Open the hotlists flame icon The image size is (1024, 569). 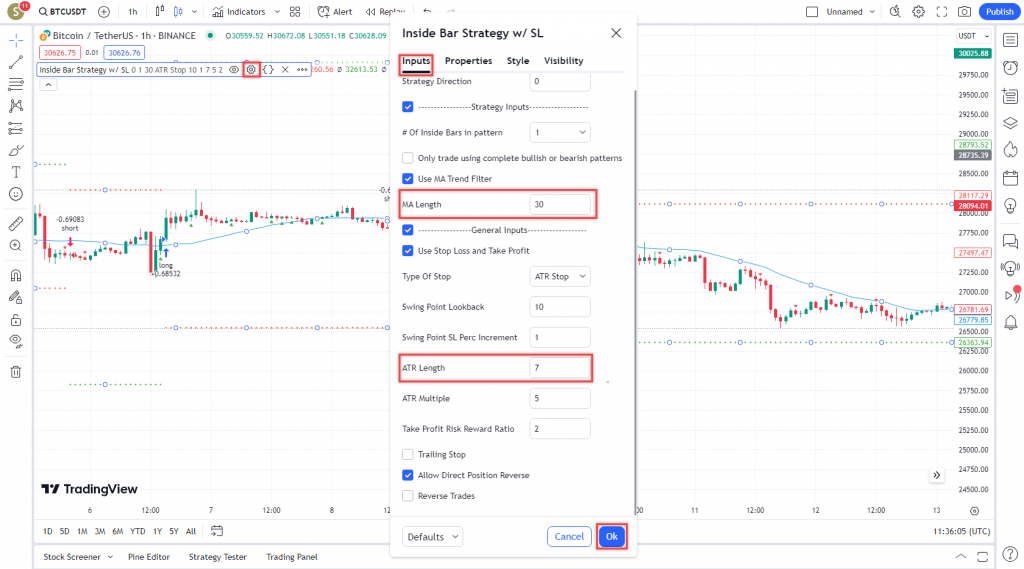1010,150
